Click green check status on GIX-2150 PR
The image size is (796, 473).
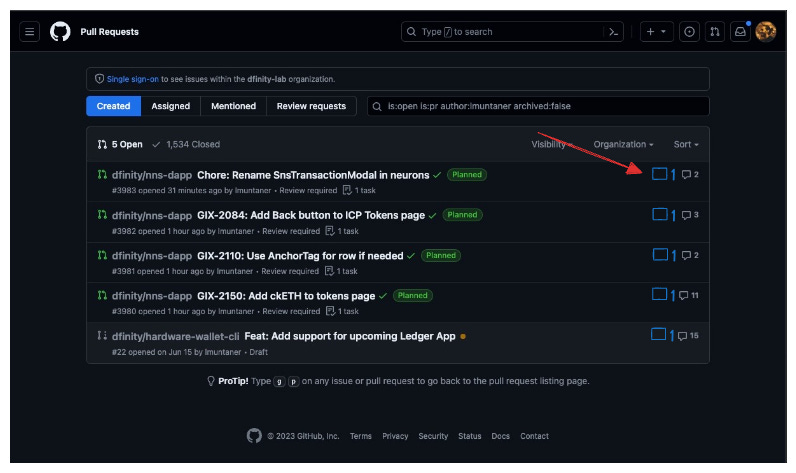(383, 296)
